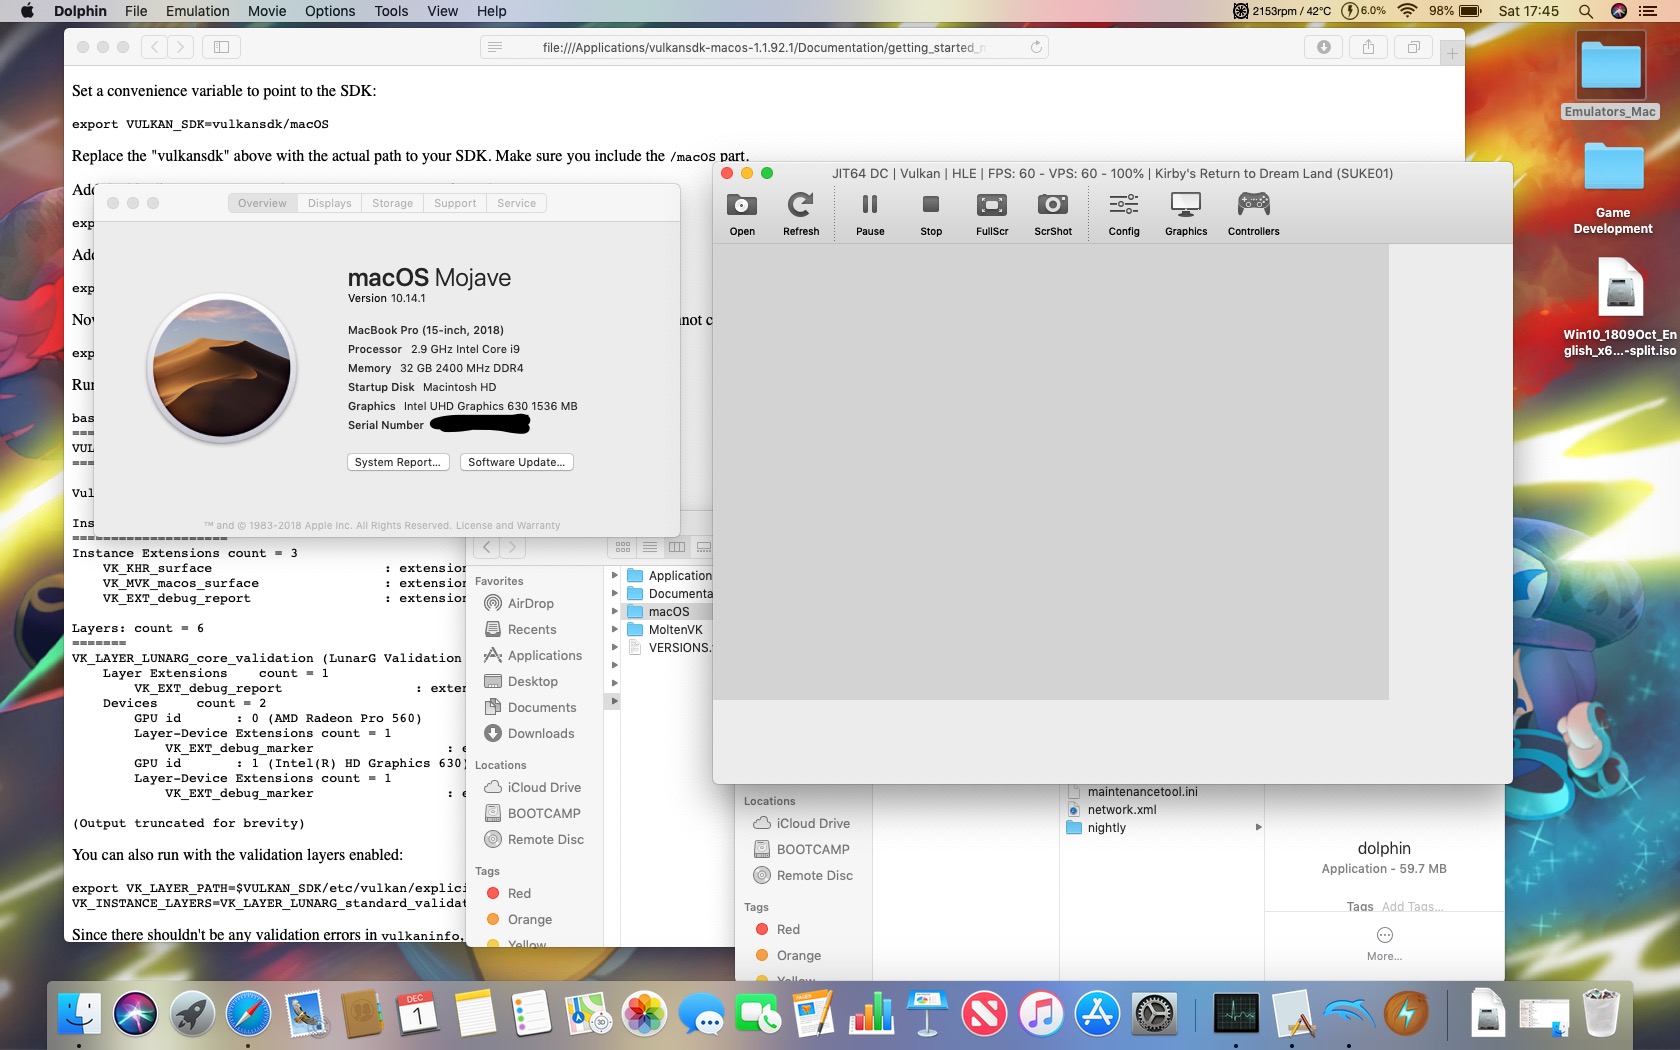Open Activity Monitor in the Dock

pos(1236,1014)
